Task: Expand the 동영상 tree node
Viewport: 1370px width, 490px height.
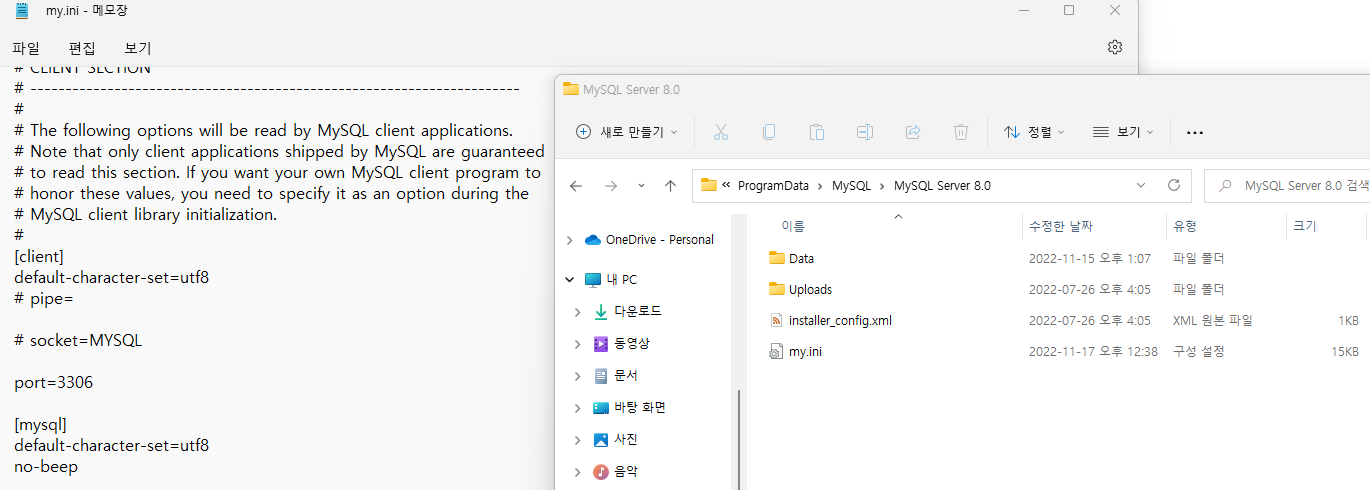Action: (578, 344)
